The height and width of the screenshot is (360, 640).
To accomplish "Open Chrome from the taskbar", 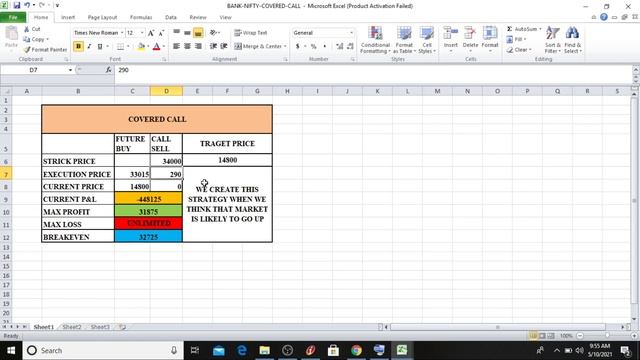I will pyautogui.click(x=356, y=350).
